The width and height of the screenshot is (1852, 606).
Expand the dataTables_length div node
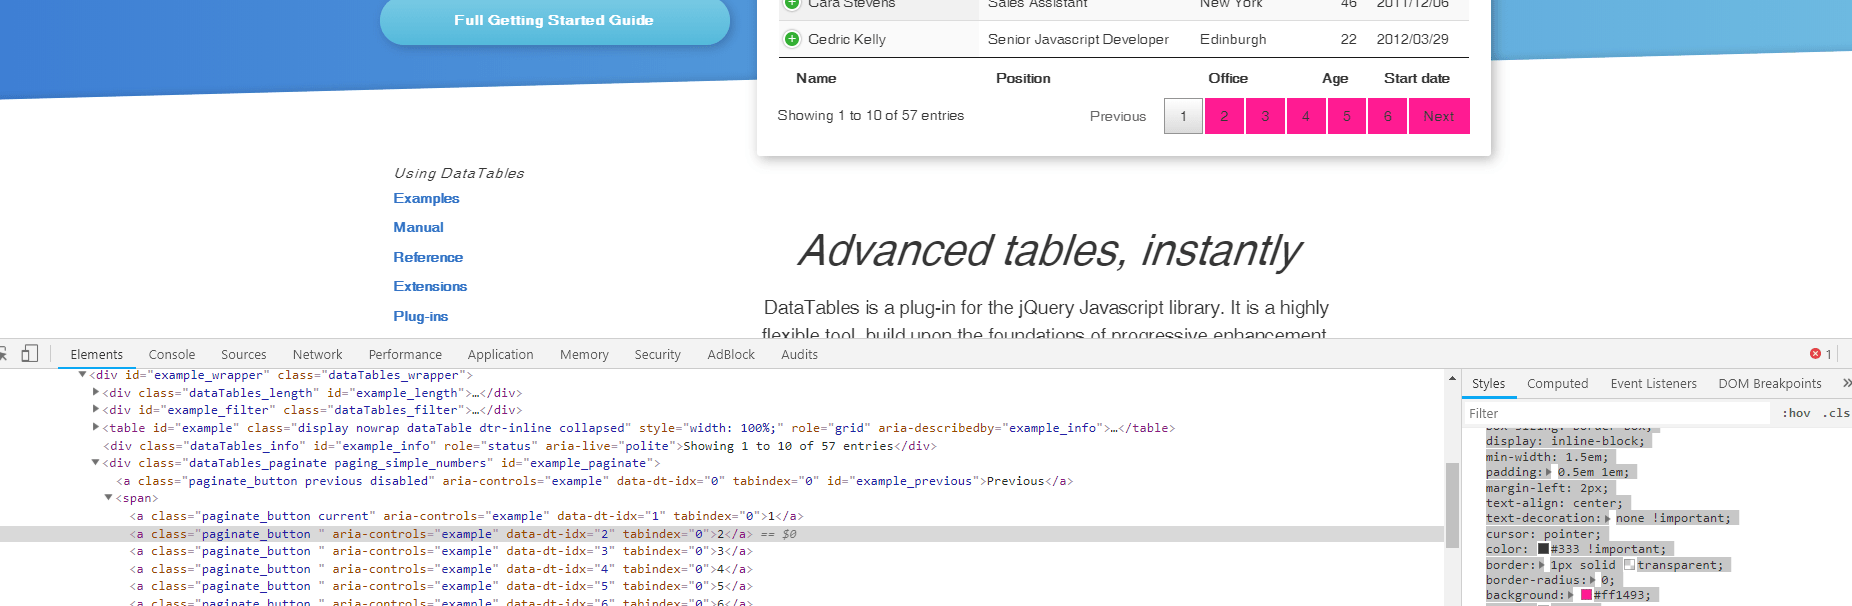[96, 393]
